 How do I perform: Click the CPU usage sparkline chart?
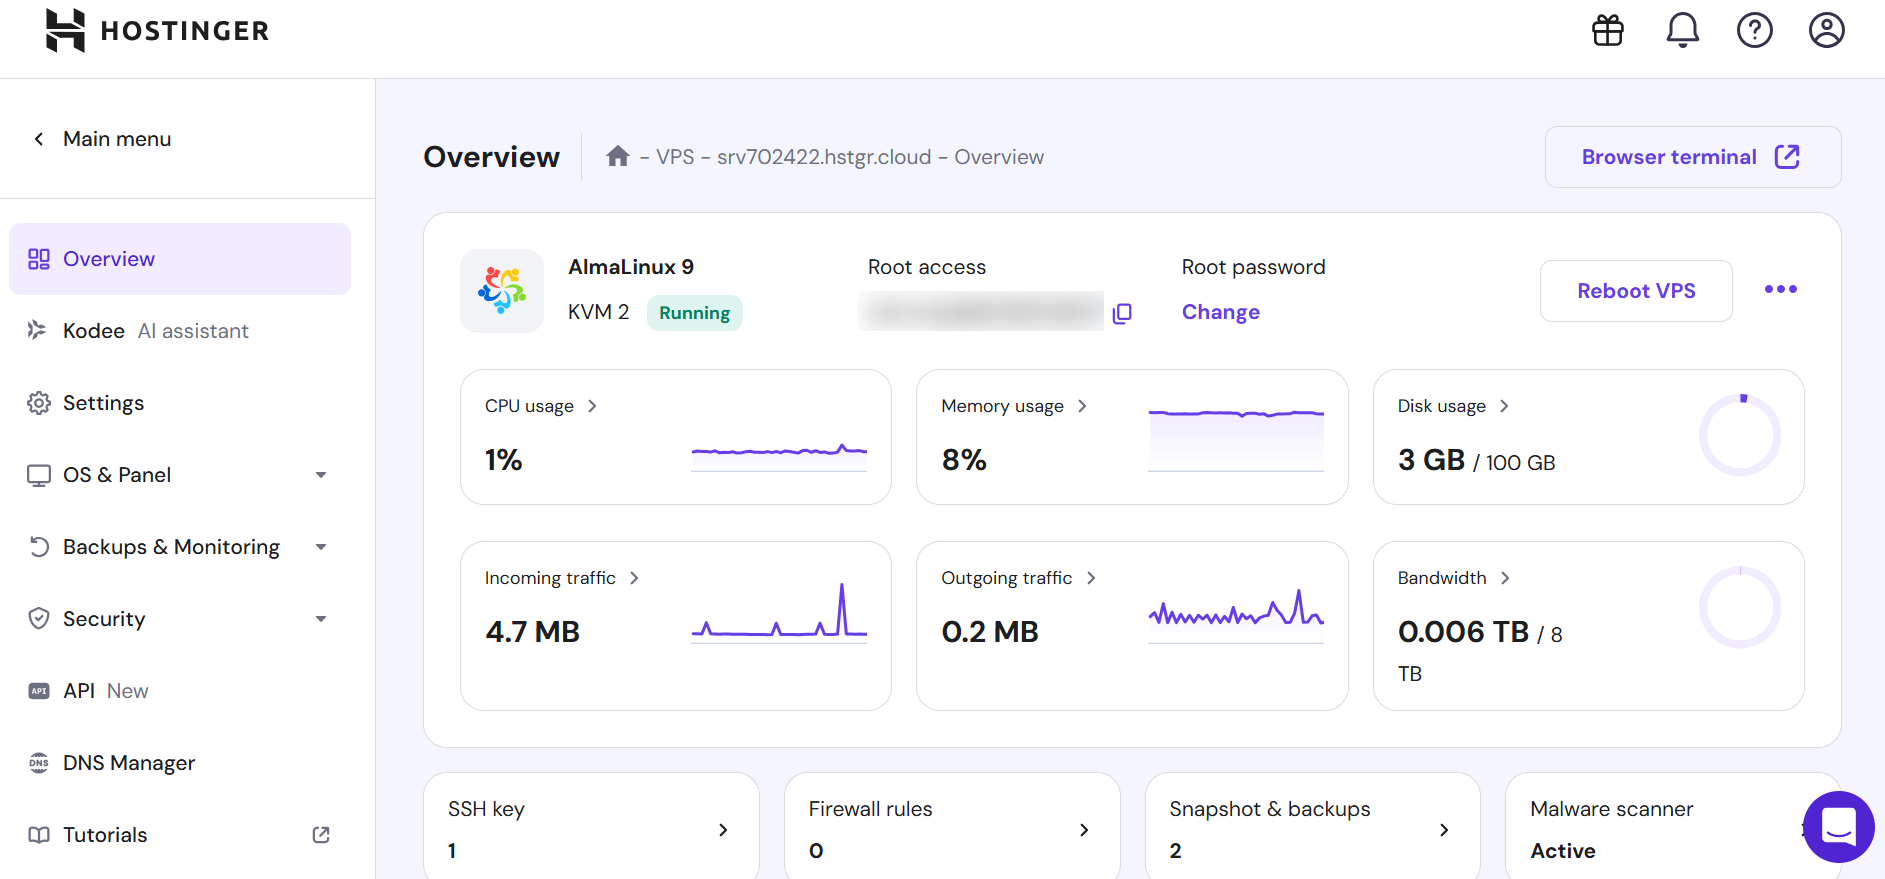point(779,456)
